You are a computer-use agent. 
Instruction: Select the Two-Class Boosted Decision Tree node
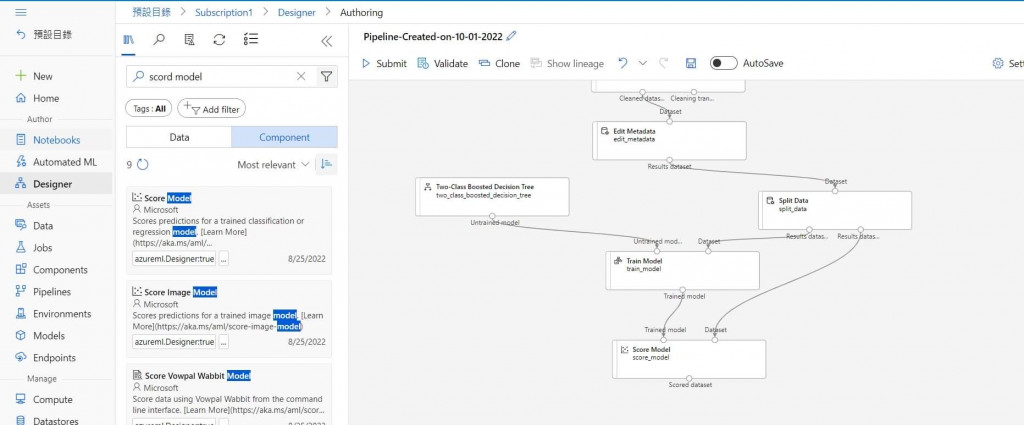(492, 197)
